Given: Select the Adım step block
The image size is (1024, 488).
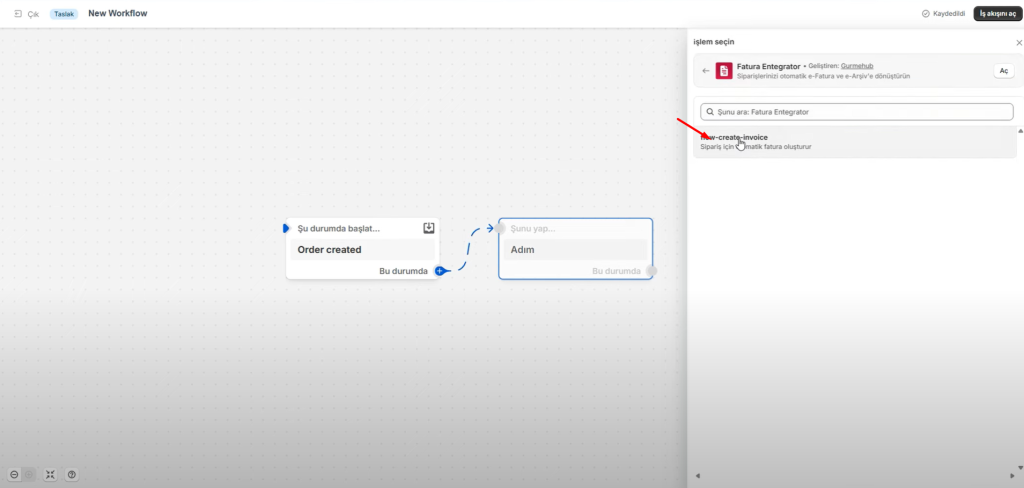Looking at the screenshot, I should coord(574,249).
